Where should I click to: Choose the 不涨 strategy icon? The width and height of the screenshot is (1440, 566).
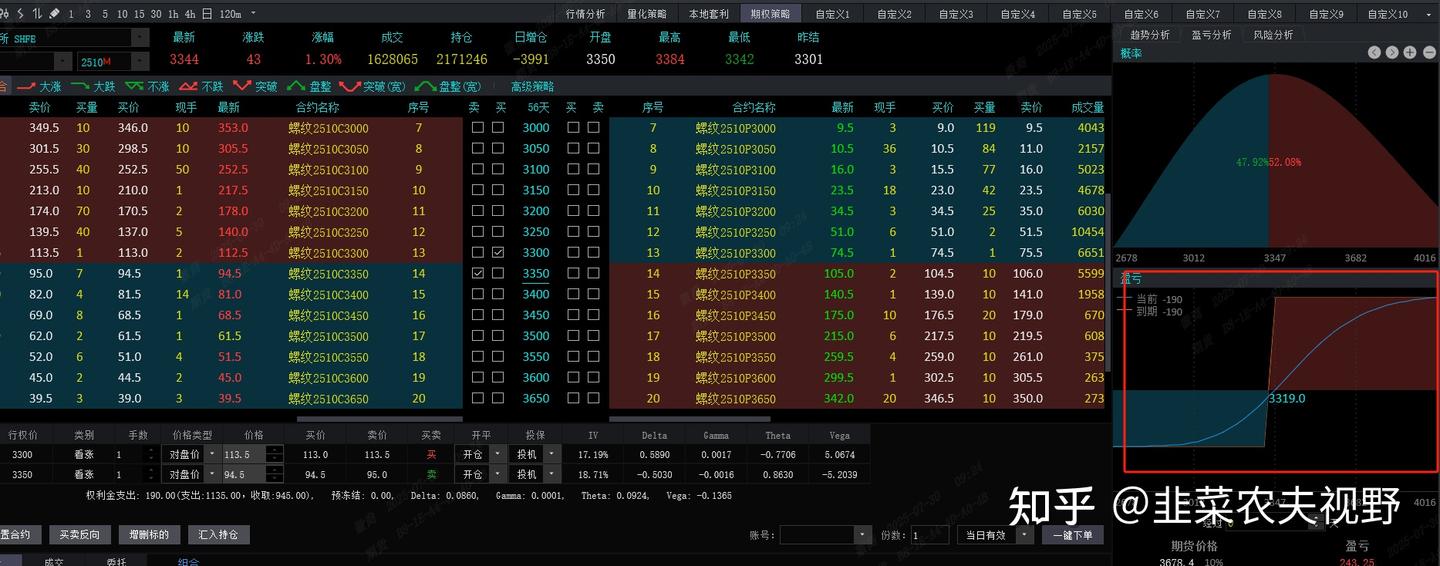pos(148,87)
